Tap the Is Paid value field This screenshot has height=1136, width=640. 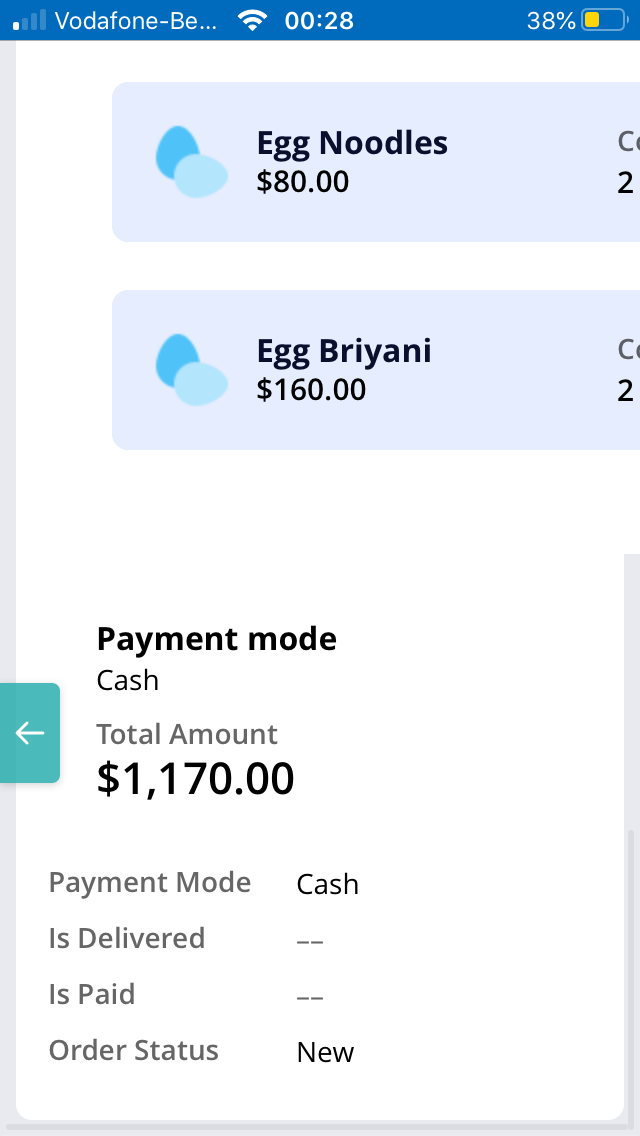click(310, 996)
